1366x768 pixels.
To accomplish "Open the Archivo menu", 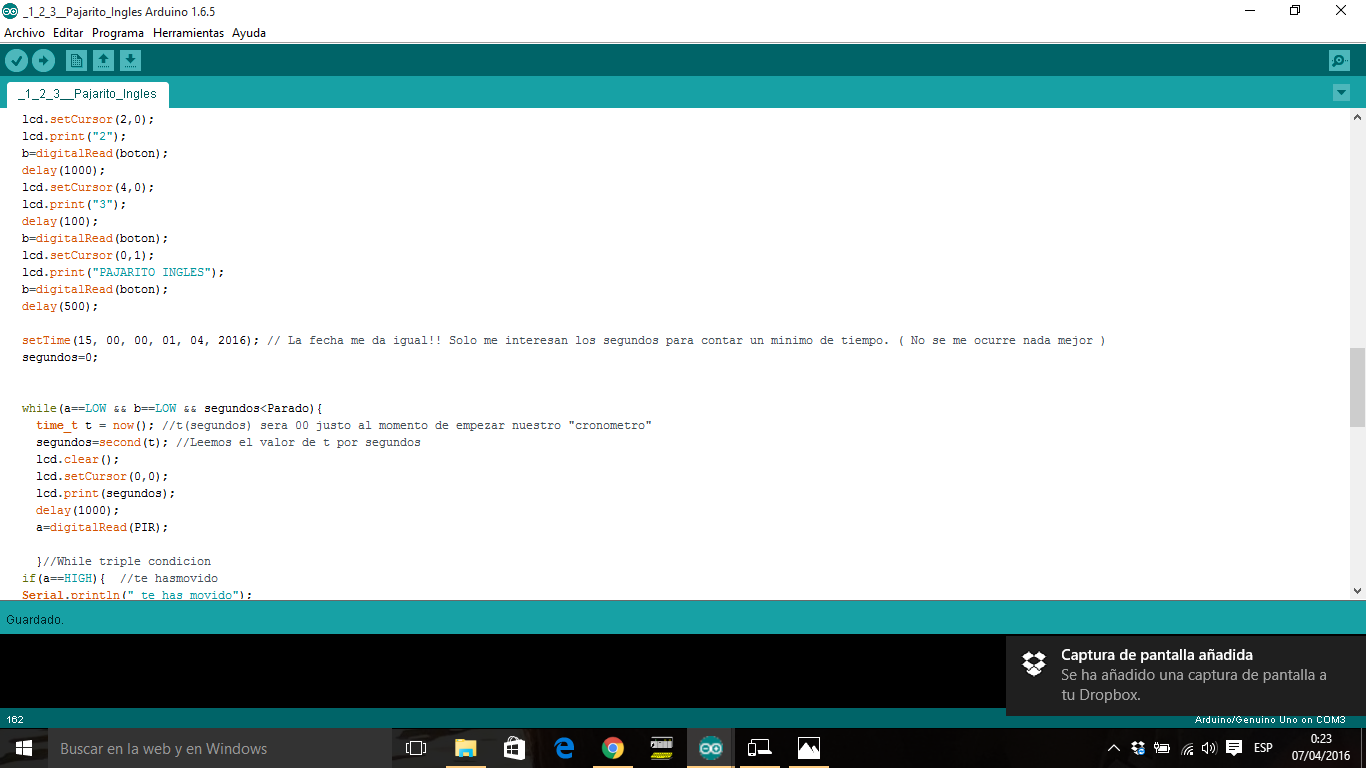I will pyautogui.click(x=24, y=33).
